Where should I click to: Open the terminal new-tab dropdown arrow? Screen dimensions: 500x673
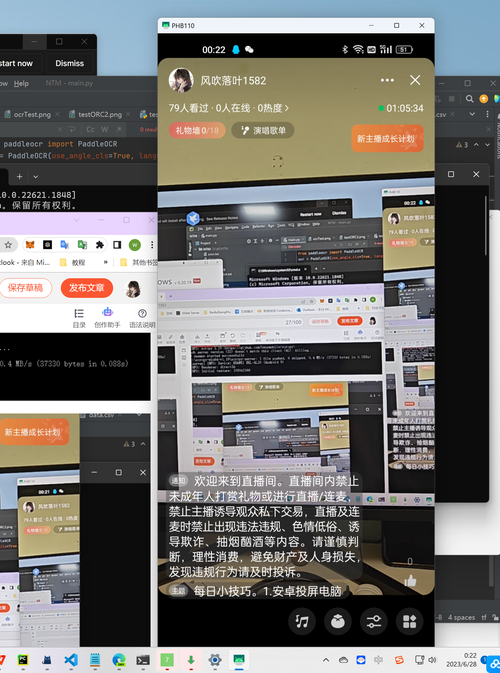(36, 176)
